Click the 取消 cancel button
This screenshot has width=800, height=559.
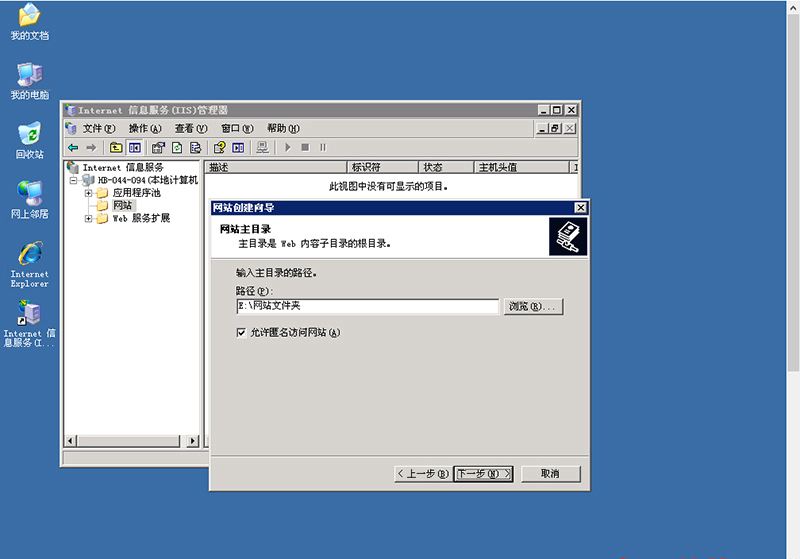pos(551,474)
